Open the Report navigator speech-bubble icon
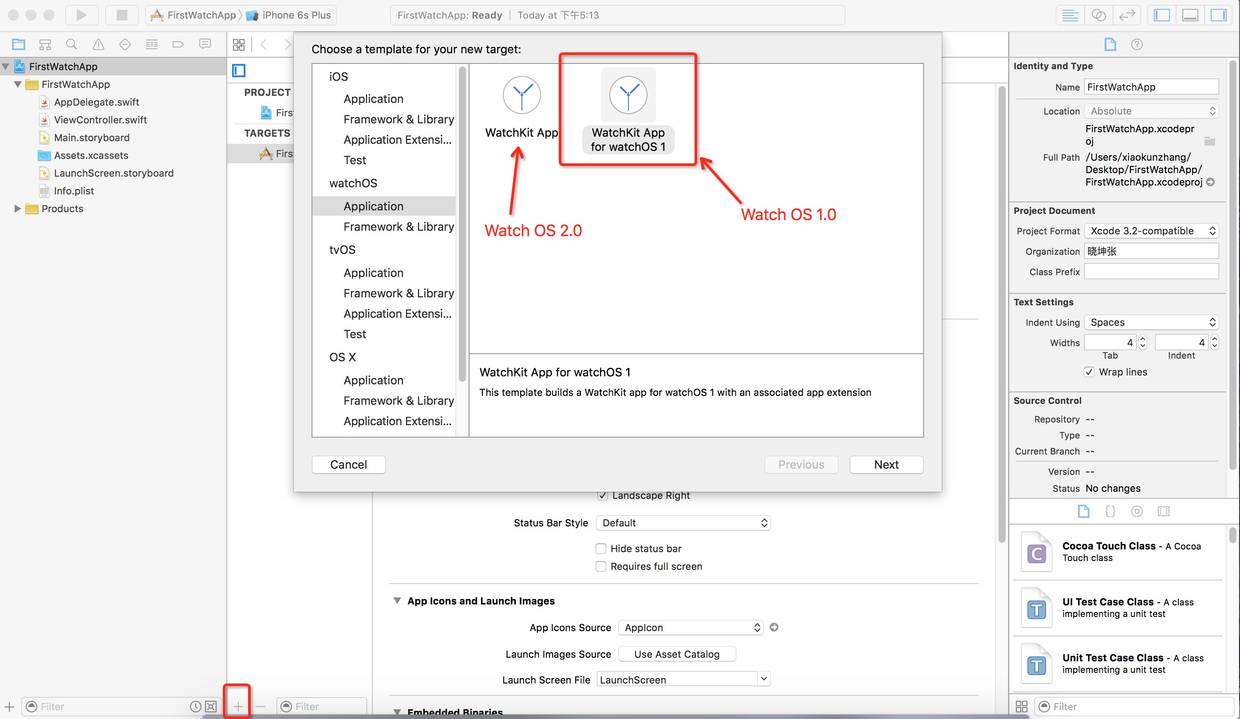This screenshot has width=1240, height=719. click(x=205, y=44)
